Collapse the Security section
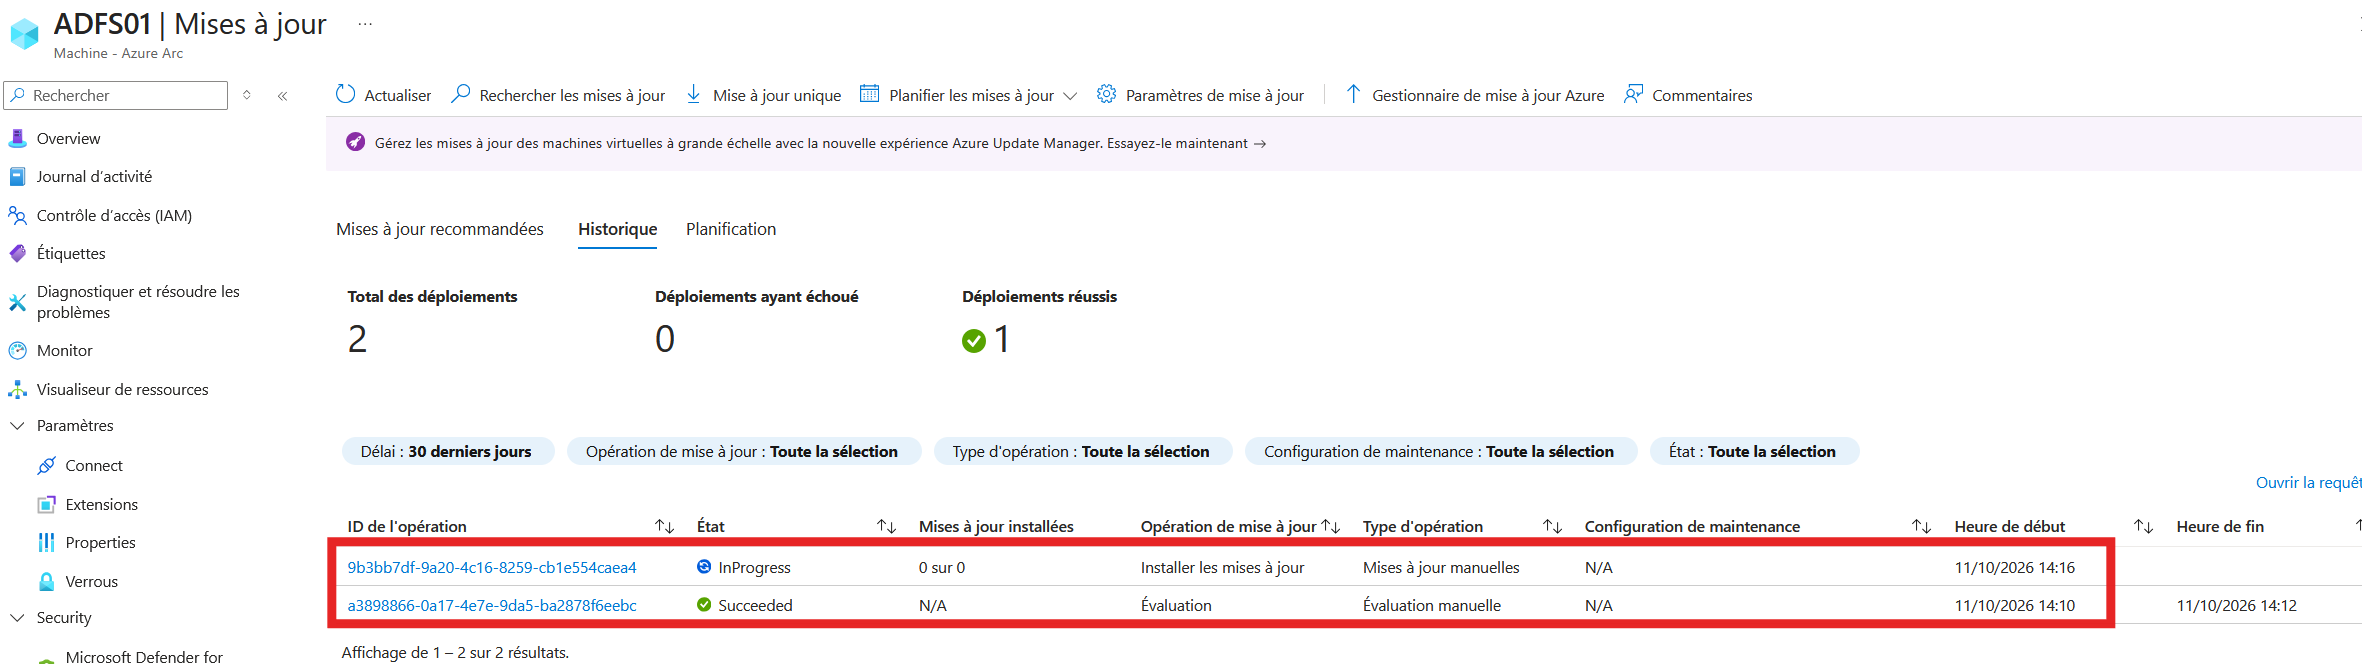Viewport: 2362px width, 664px height. (x=17, y=617)
